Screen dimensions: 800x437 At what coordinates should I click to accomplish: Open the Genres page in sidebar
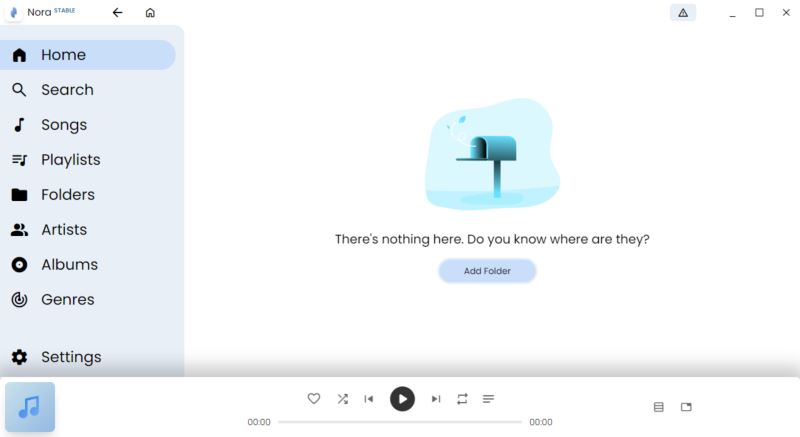pyautogui.click(x=88, y=299)
